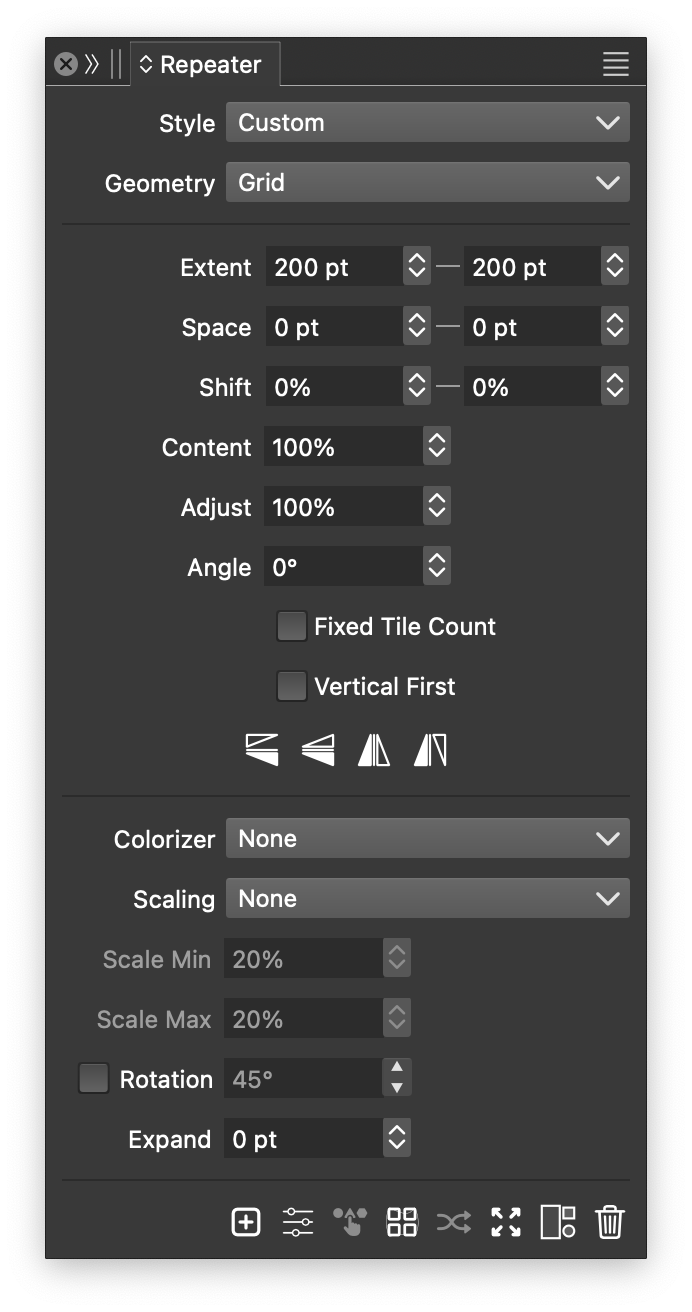692x1312 pixels.
Task: Open the Geometry dropdown showing Grid
Action: (427, 183)
